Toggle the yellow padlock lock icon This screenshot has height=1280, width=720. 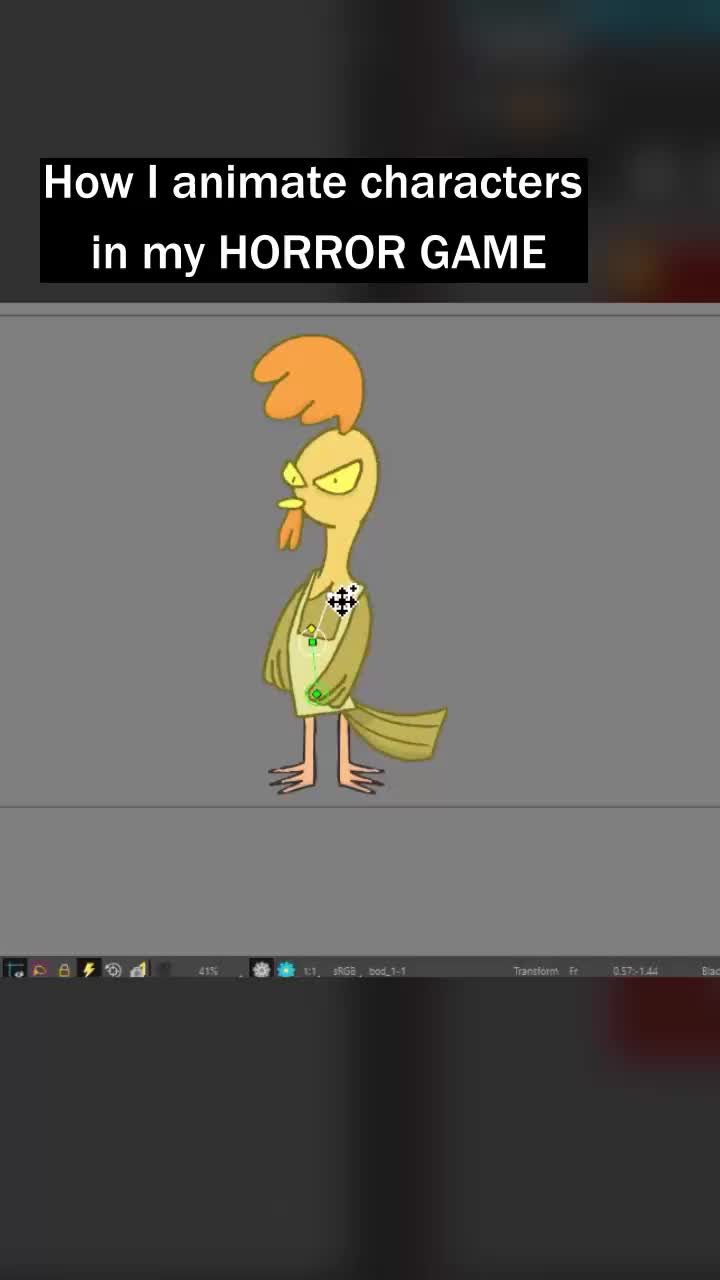(64, 970)
